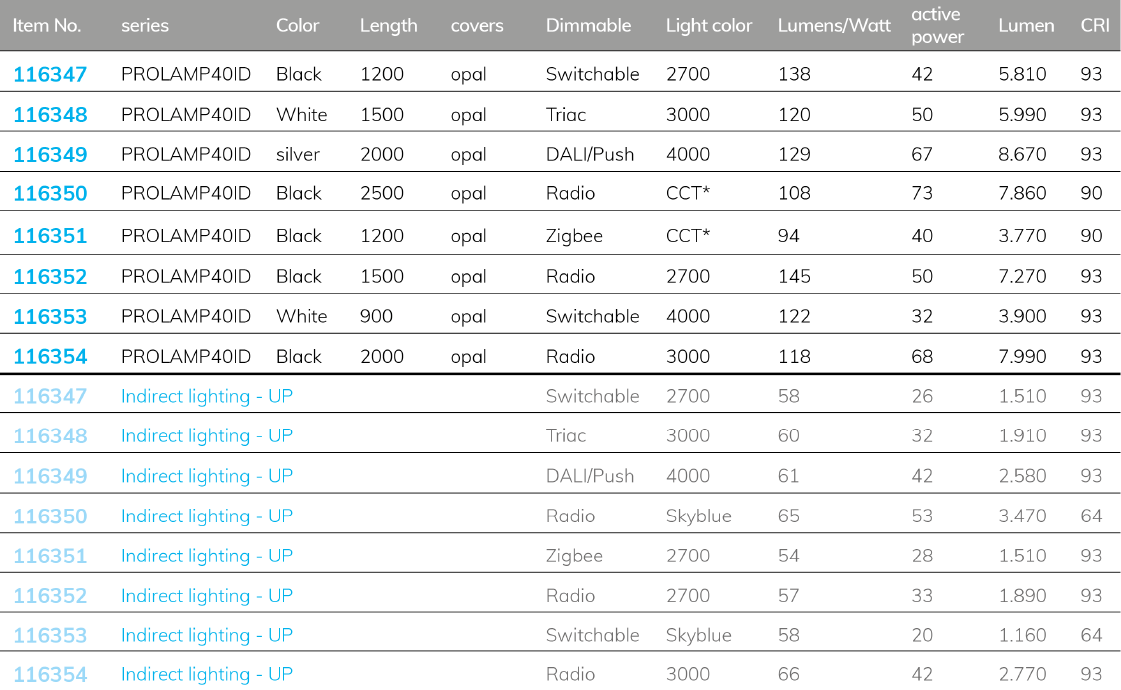Click the Item No. column header

[47, 26]
